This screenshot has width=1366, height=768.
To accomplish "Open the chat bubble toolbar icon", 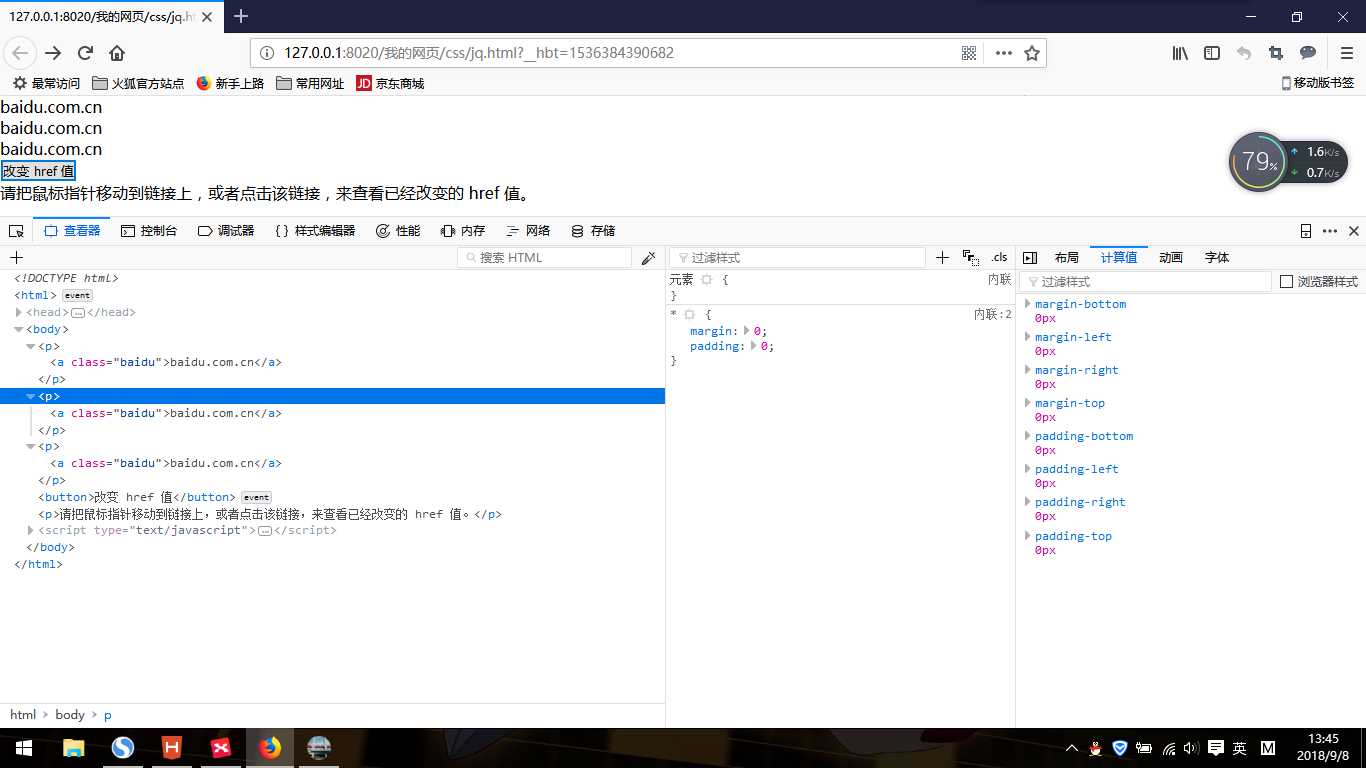I will pos(1308,53).
